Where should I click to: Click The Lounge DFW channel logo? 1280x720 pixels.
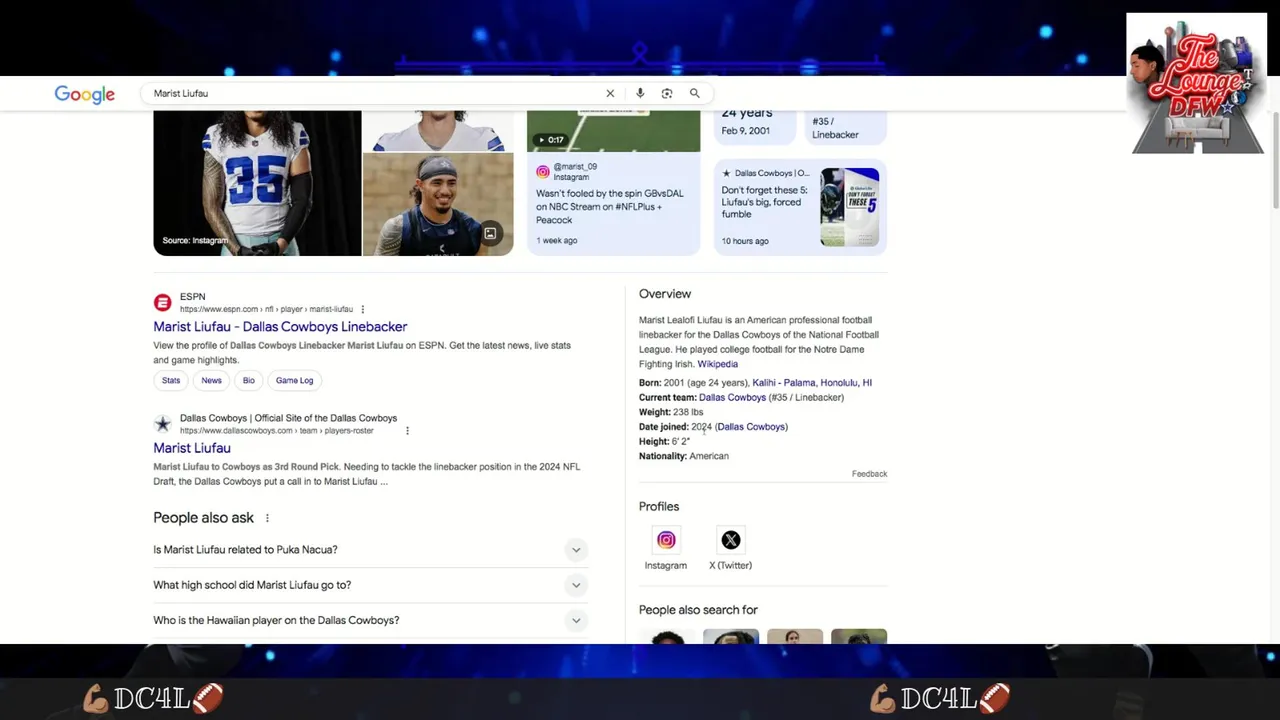(x=1197, y=84)
